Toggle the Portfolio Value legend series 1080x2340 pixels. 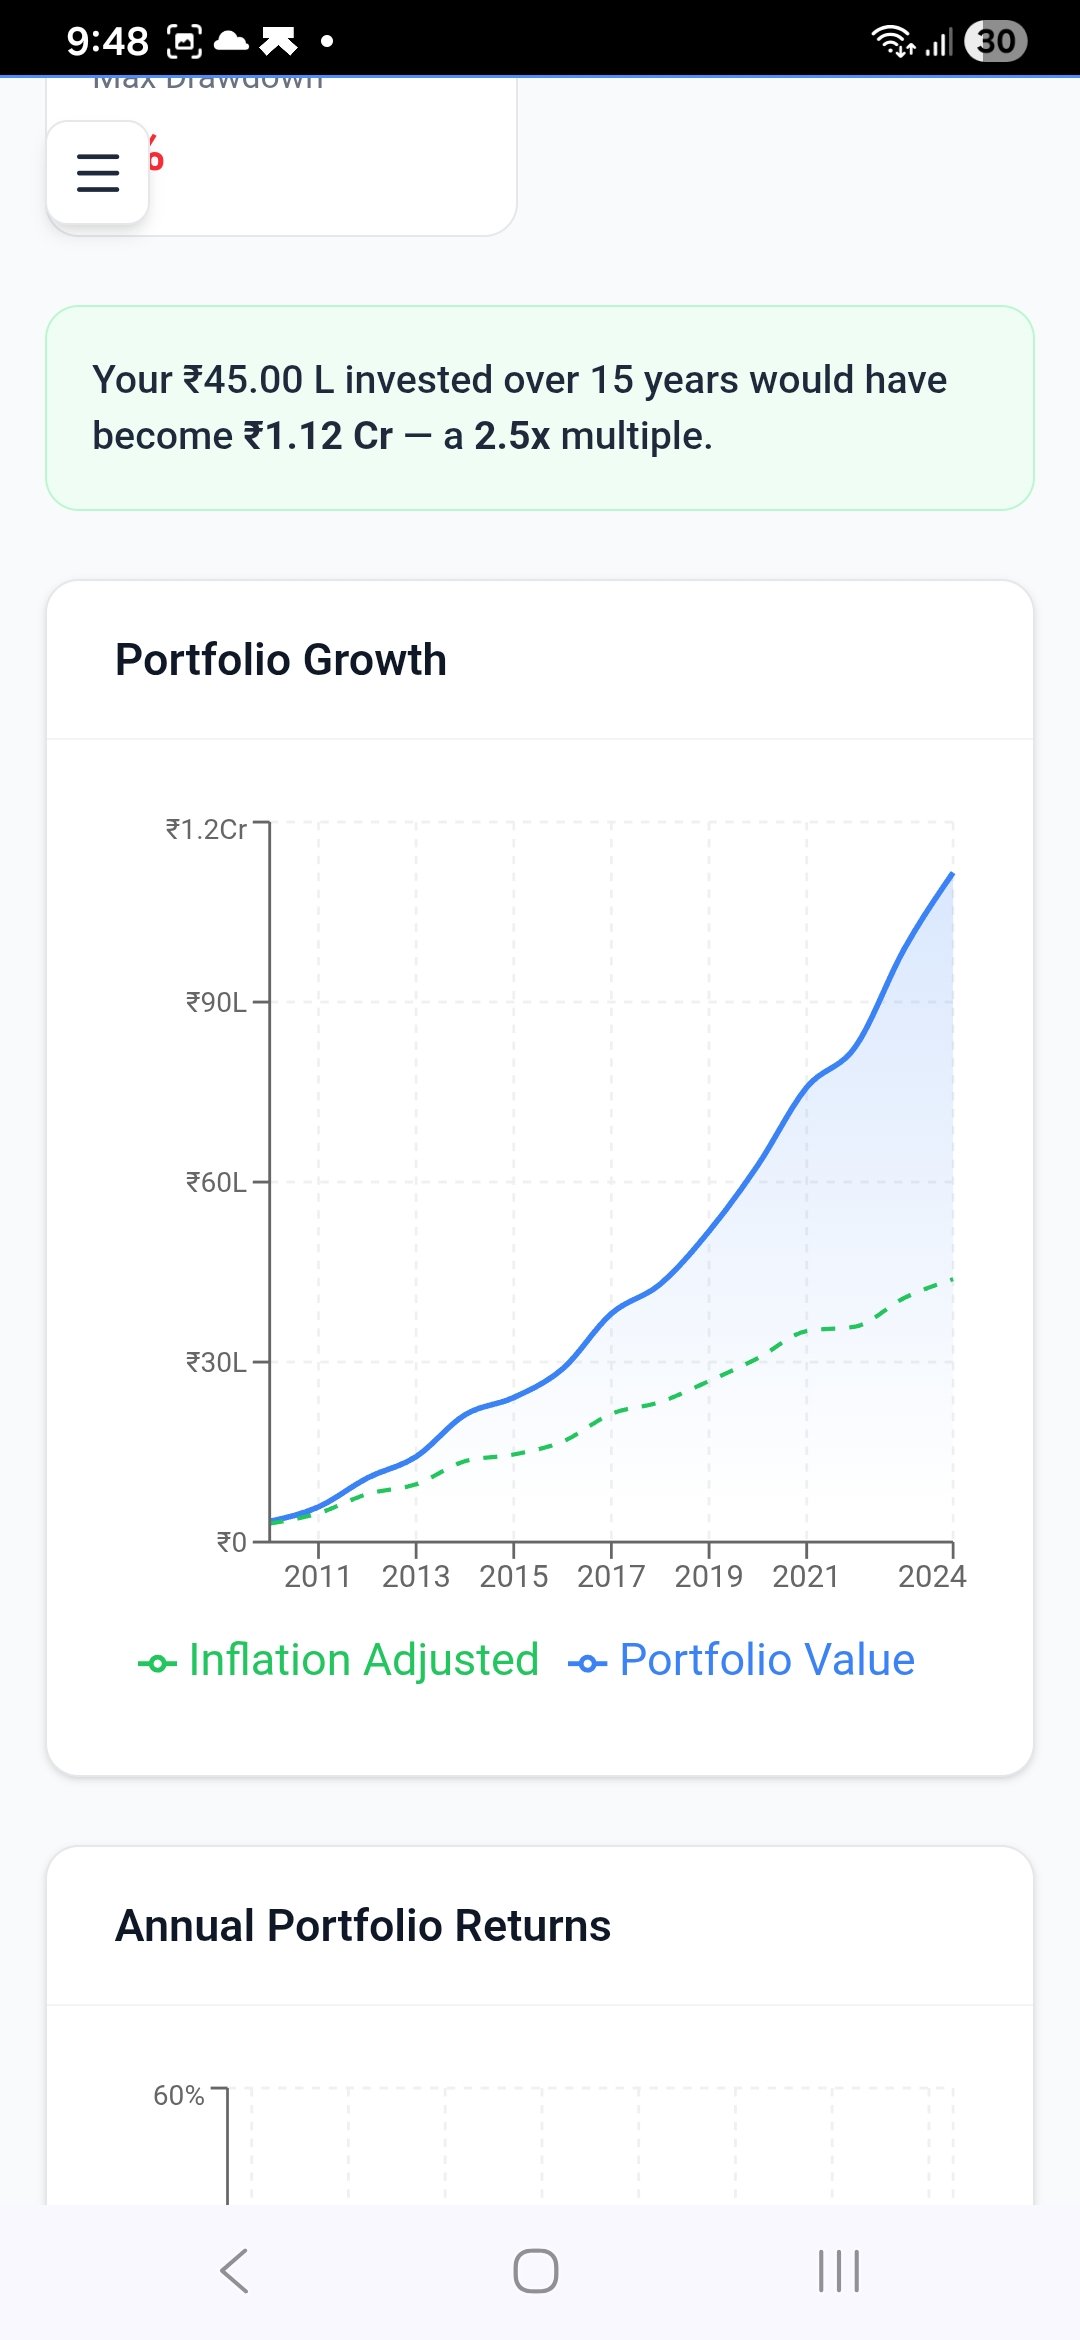pyautogui.click(x=766, y=1660)
